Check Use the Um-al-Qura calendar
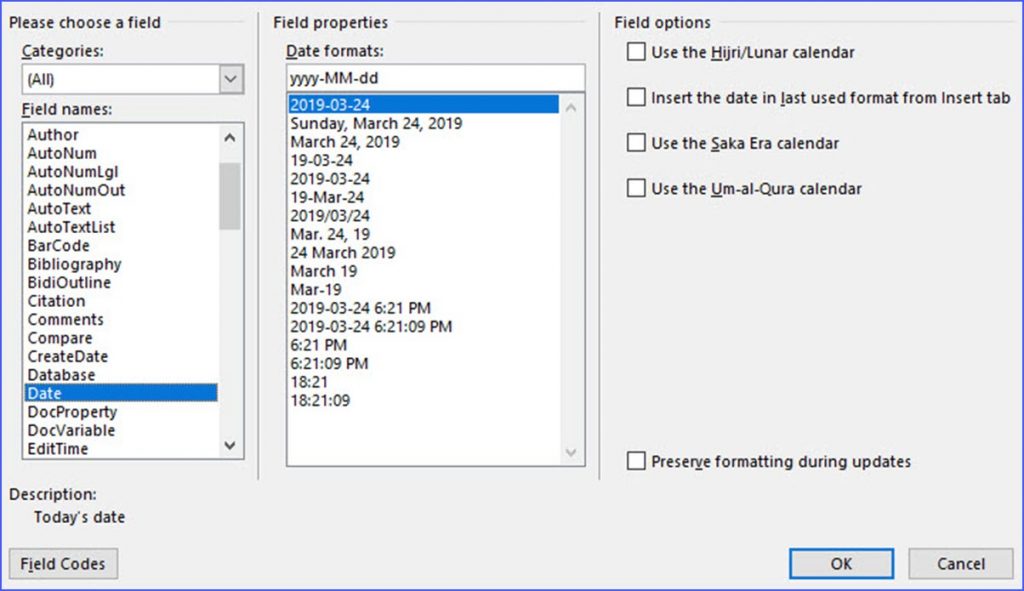Screen dimensions: 1024x591 pos(636,188)
